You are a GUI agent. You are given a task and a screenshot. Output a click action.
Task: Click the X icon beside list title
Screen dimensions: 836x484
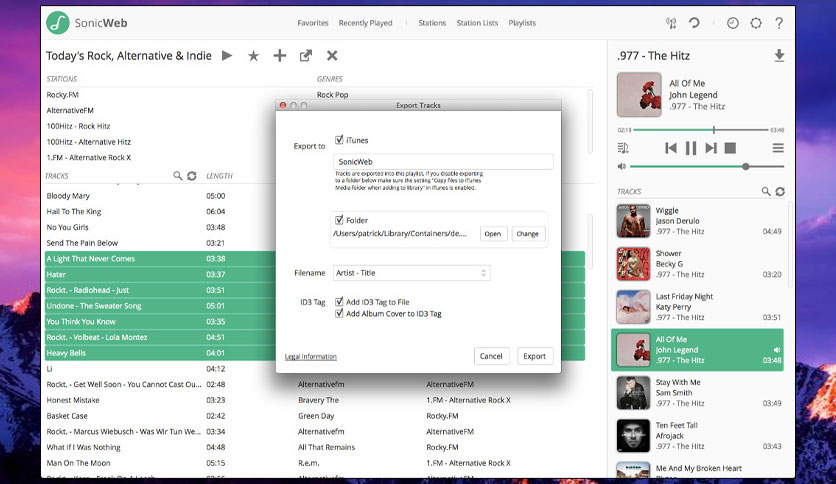[332, 55]
